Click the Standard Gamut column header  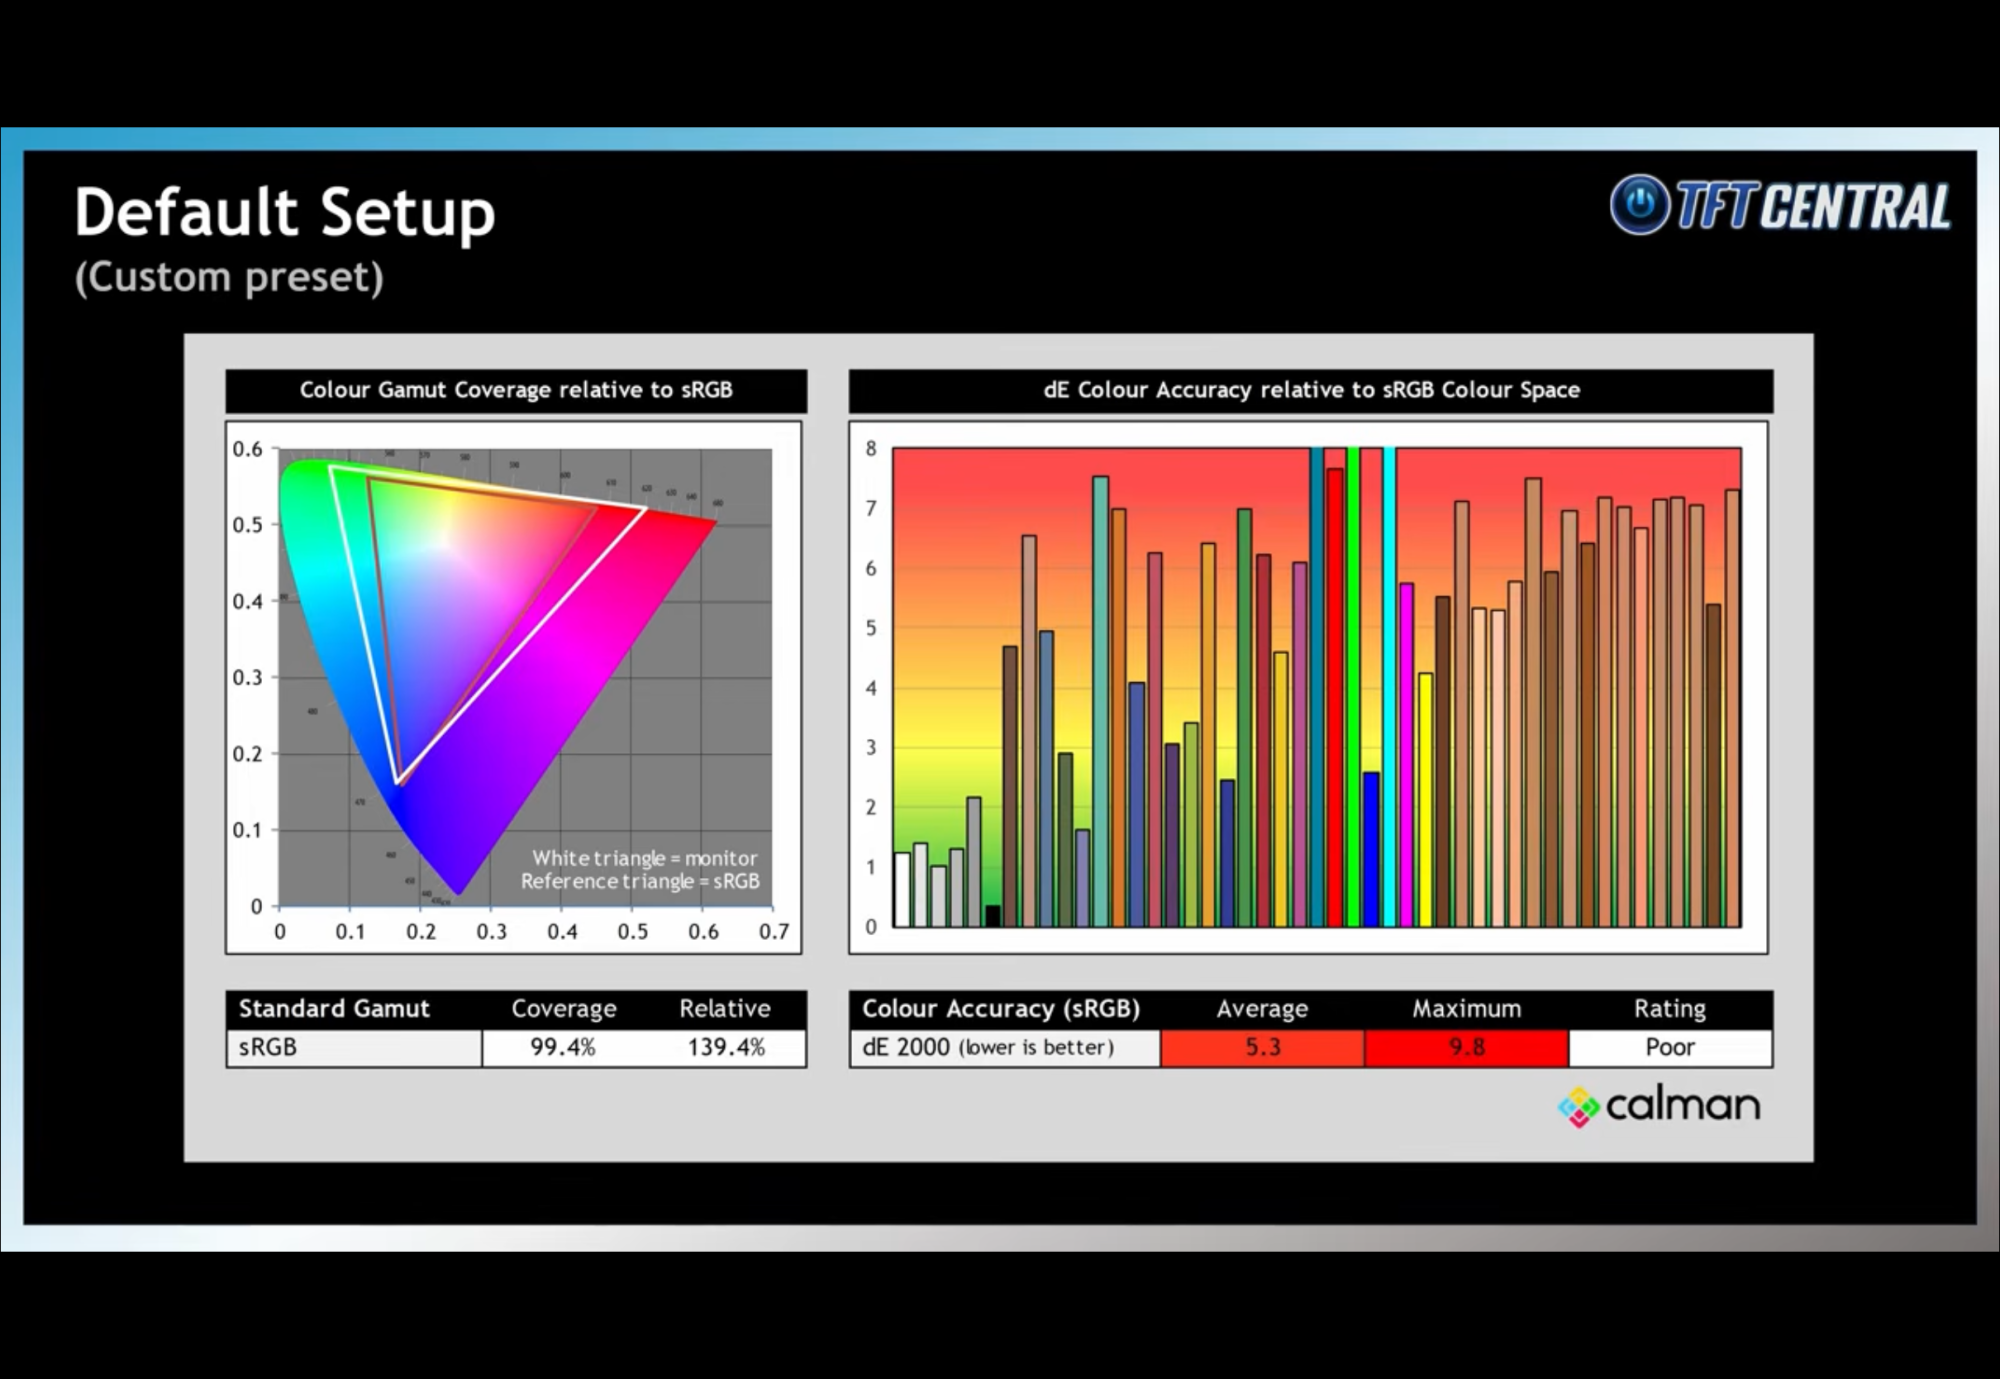334,1008
